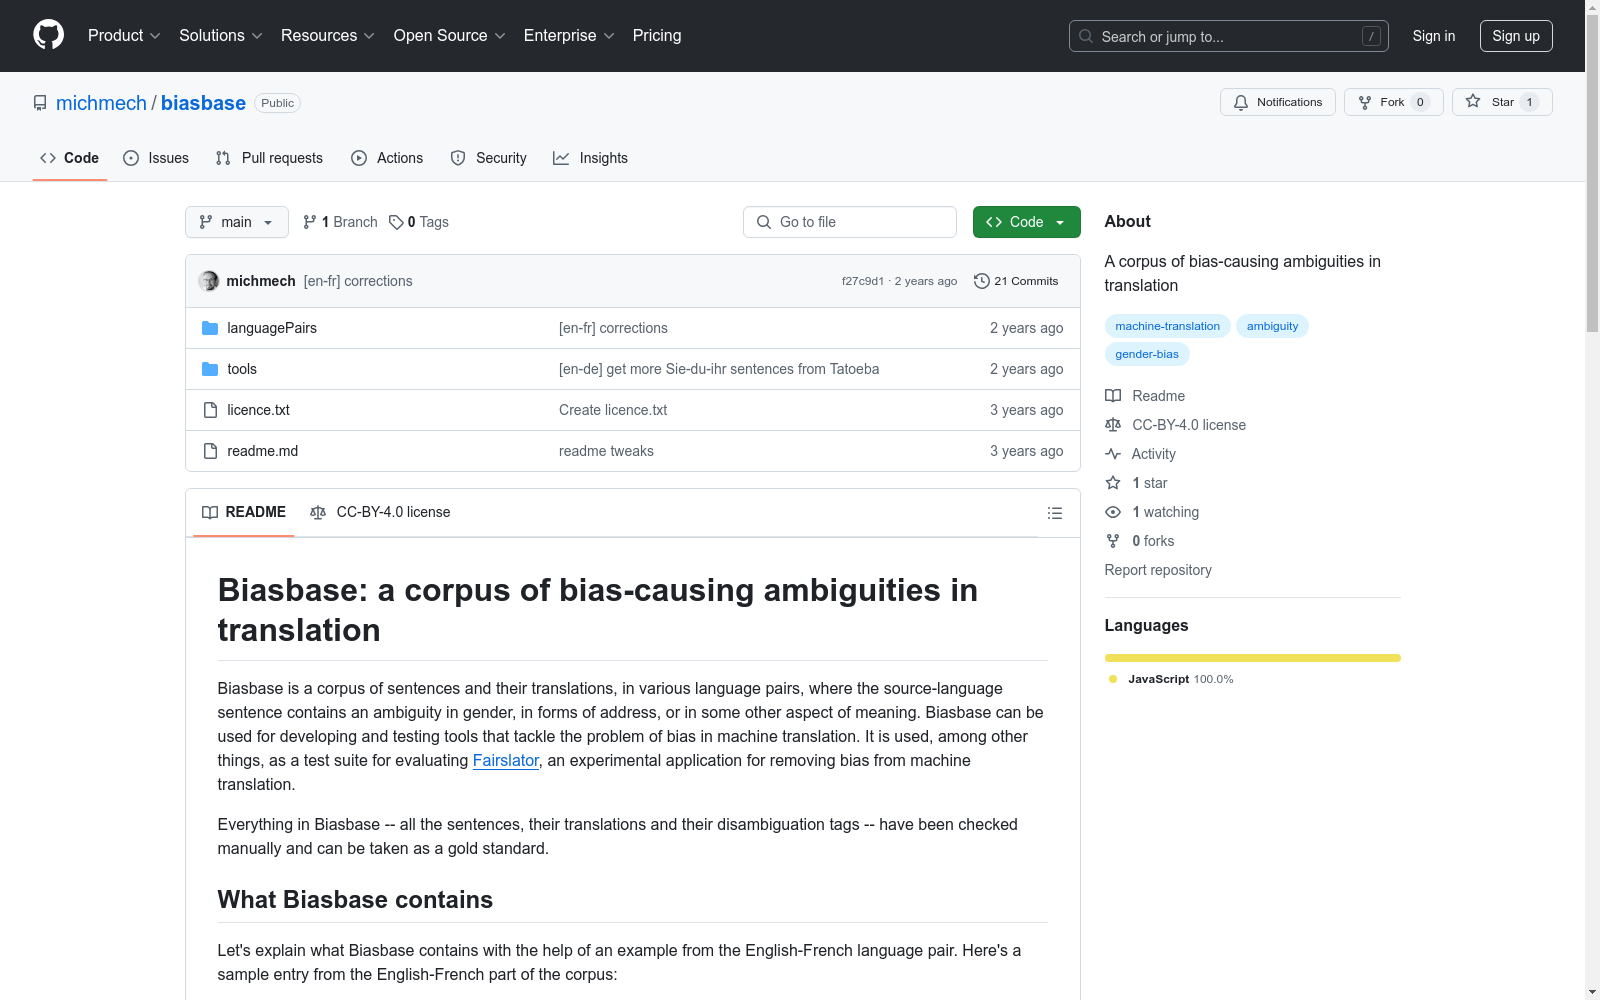The width and height of the screenshot is (1600, 1000).
Task: Click the Sign up button
Action: (1516, 36)
